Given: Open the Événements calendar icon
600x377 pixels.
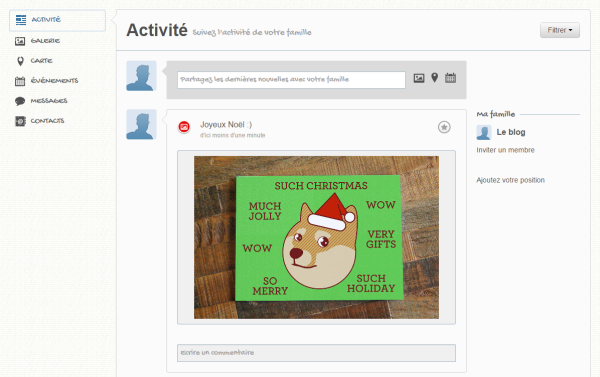Looking at the screenshot, I should click(x=20, y=81).
